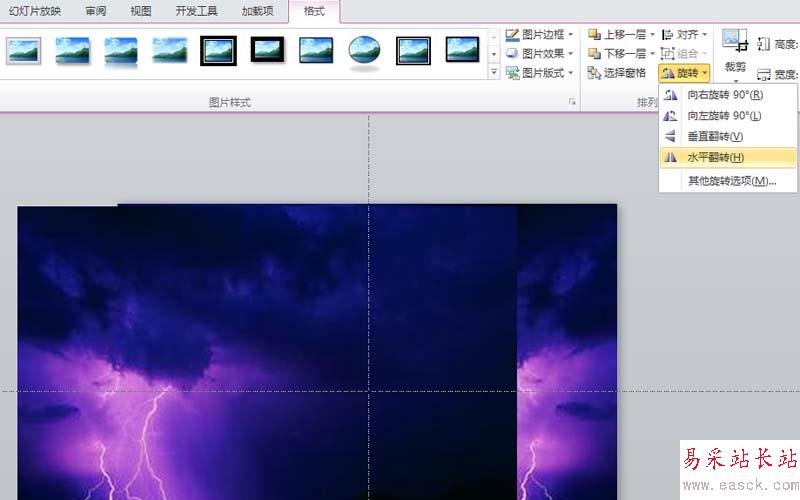800x500 pixels.
Task: Open the 选择窗格 pane
Action: [617, 73]
